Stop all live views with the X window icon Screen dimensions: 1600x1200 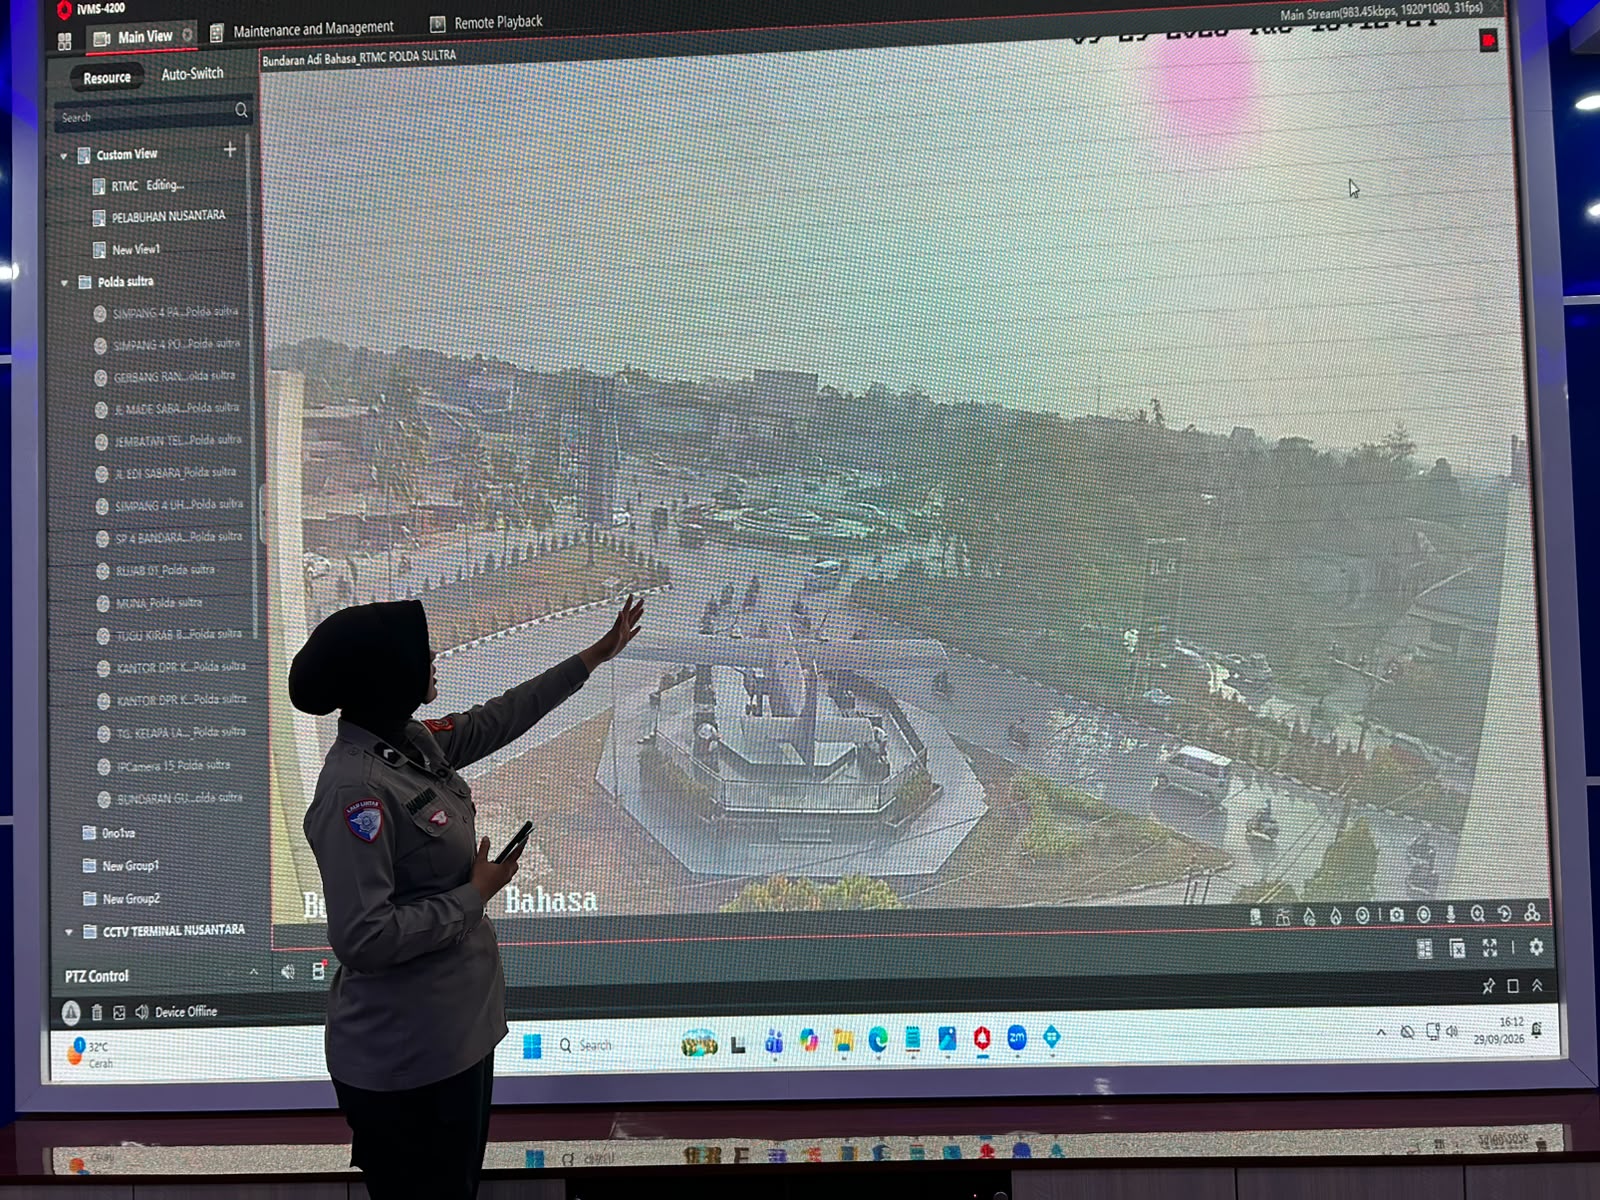click(x=1457, y=949)
